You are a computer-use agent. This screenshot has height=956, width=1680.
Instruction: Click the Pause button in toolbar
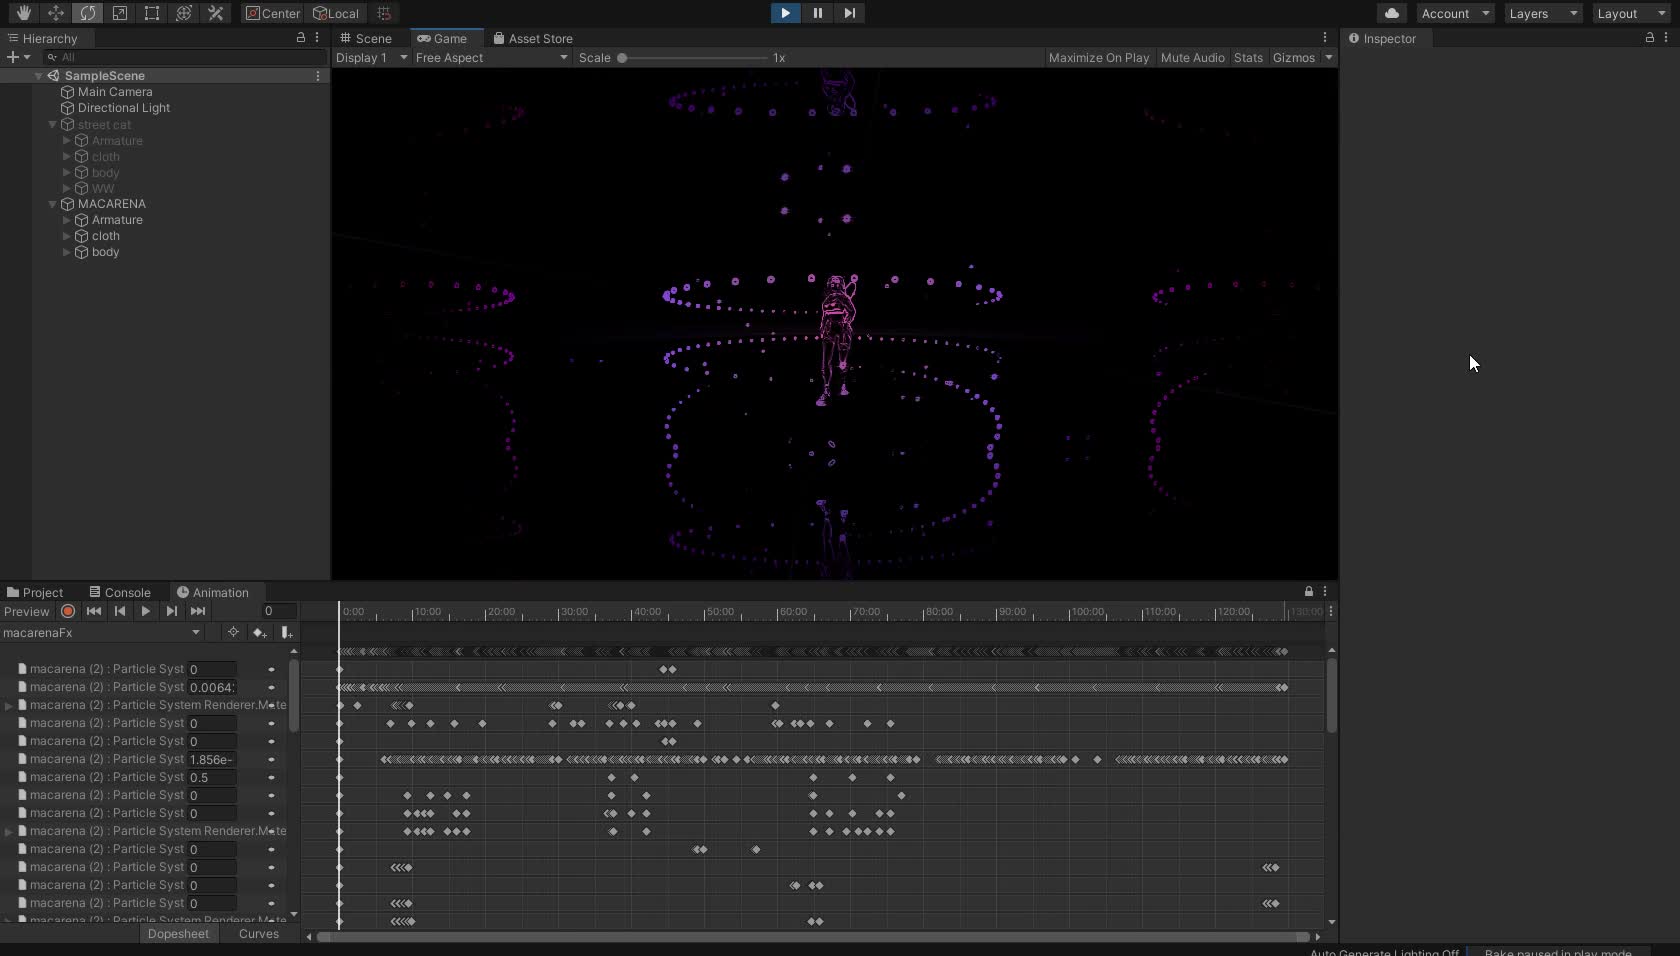[x=817, y=13]
